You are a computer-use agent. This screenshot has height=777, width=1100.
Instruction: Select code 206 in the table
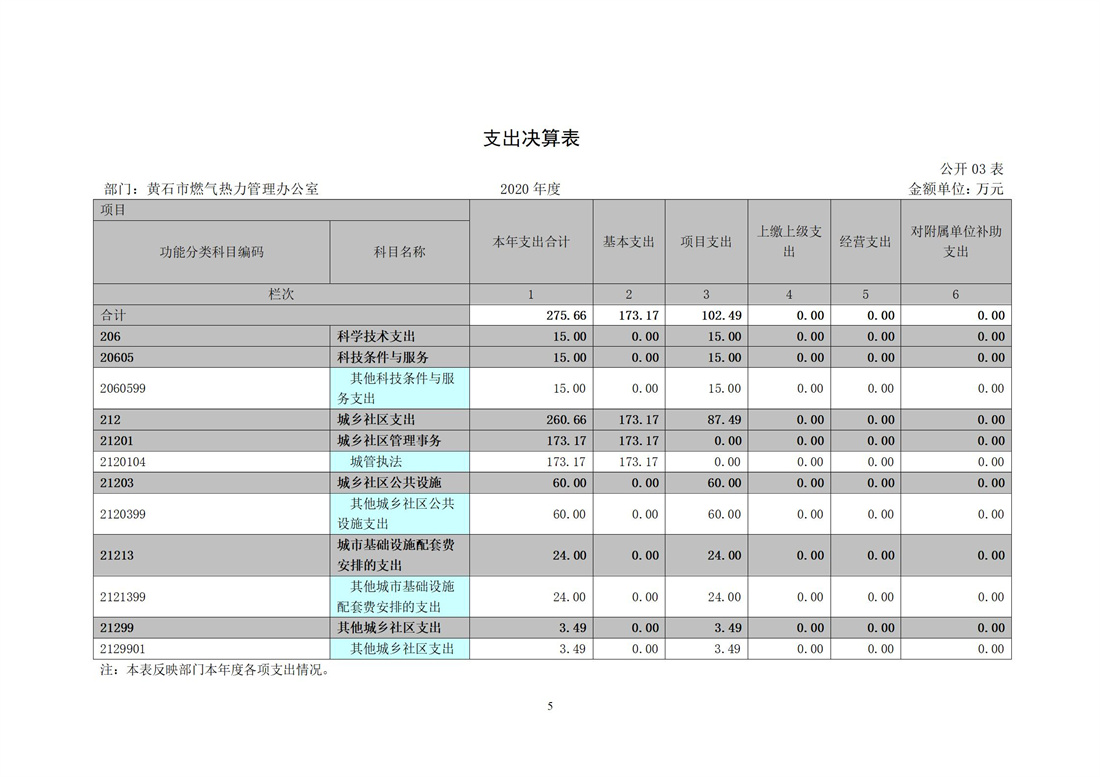click(110, 337)
